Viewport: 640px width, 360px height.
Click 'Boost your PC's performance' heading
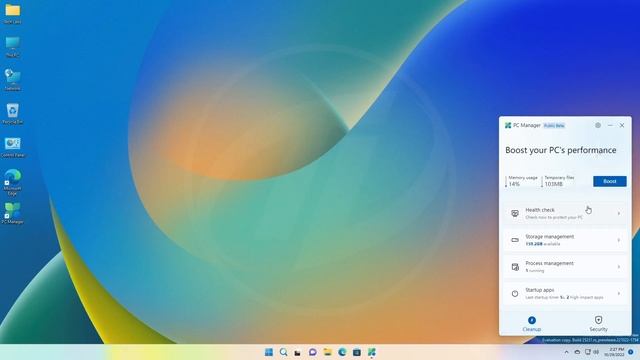click(560, 150)
